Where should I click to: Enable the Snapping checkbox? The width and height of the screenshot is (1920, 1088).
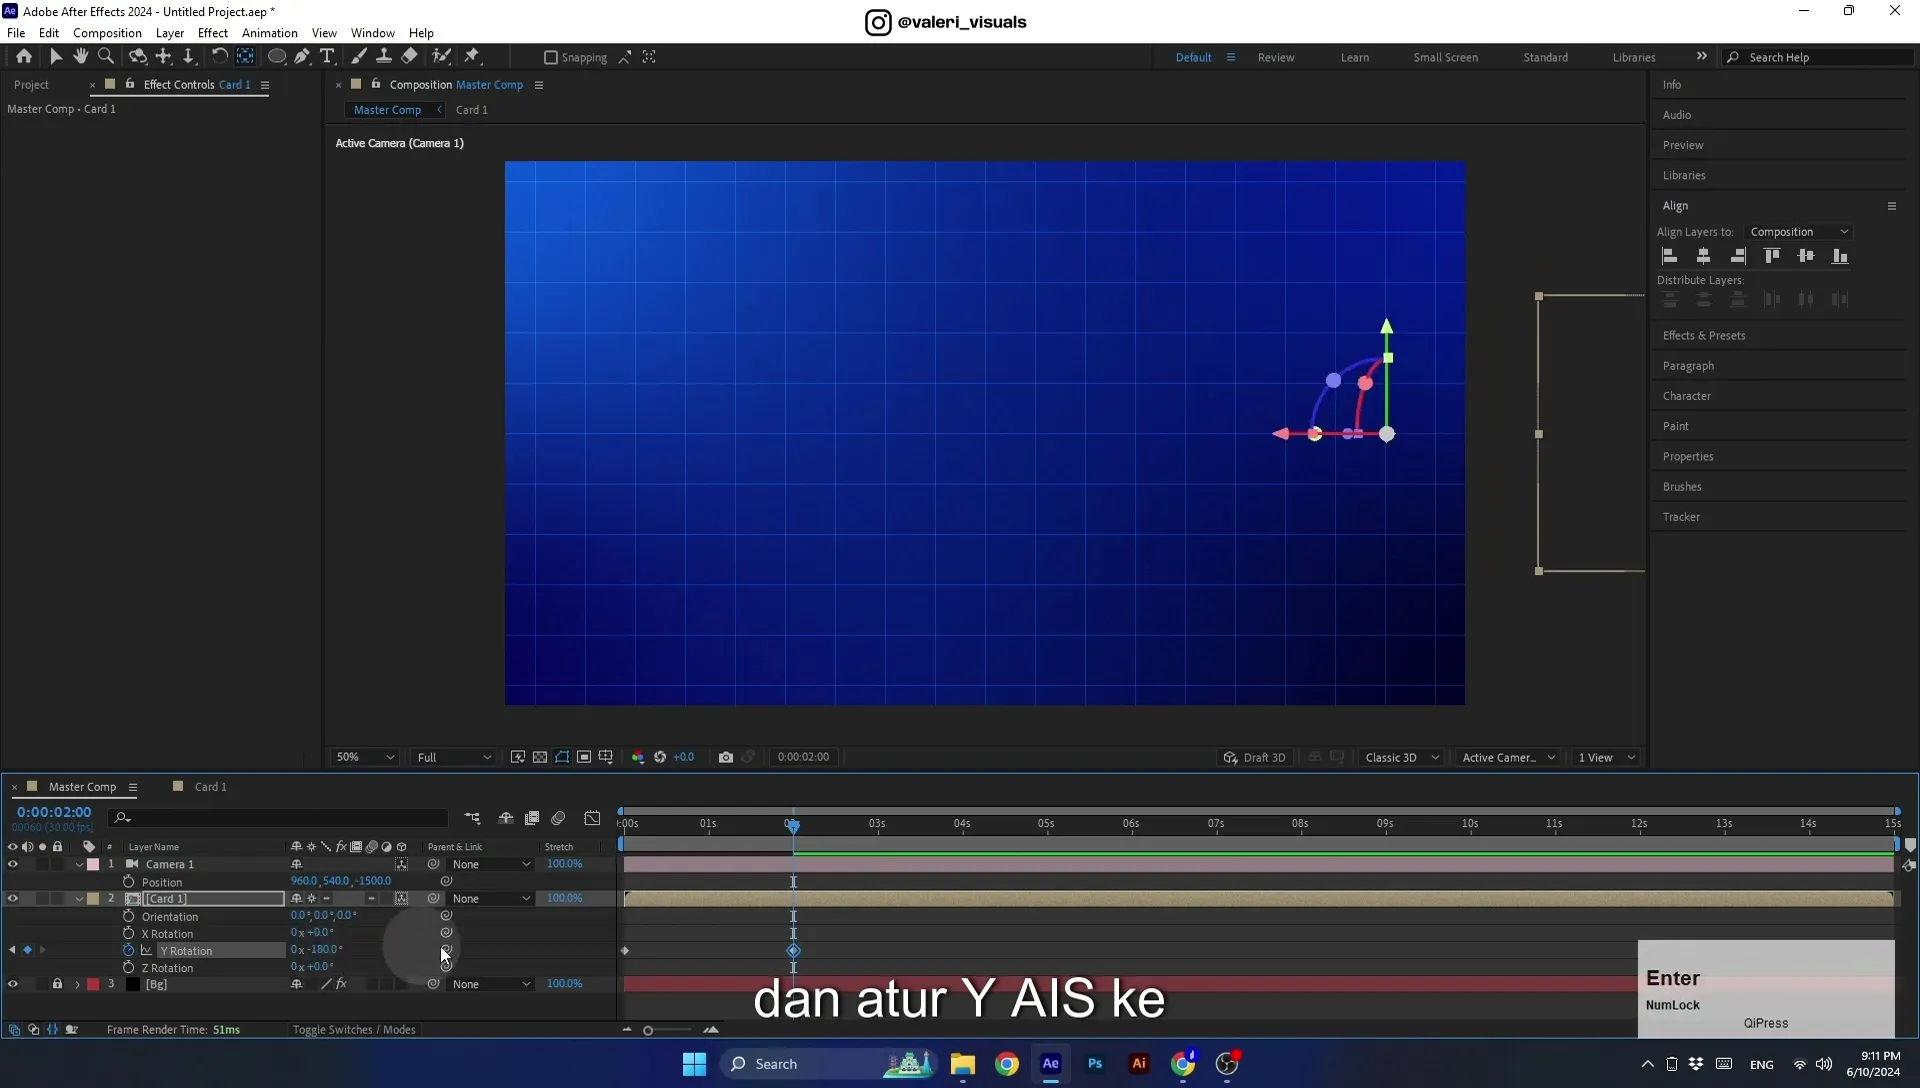click(x=550, y=57)
